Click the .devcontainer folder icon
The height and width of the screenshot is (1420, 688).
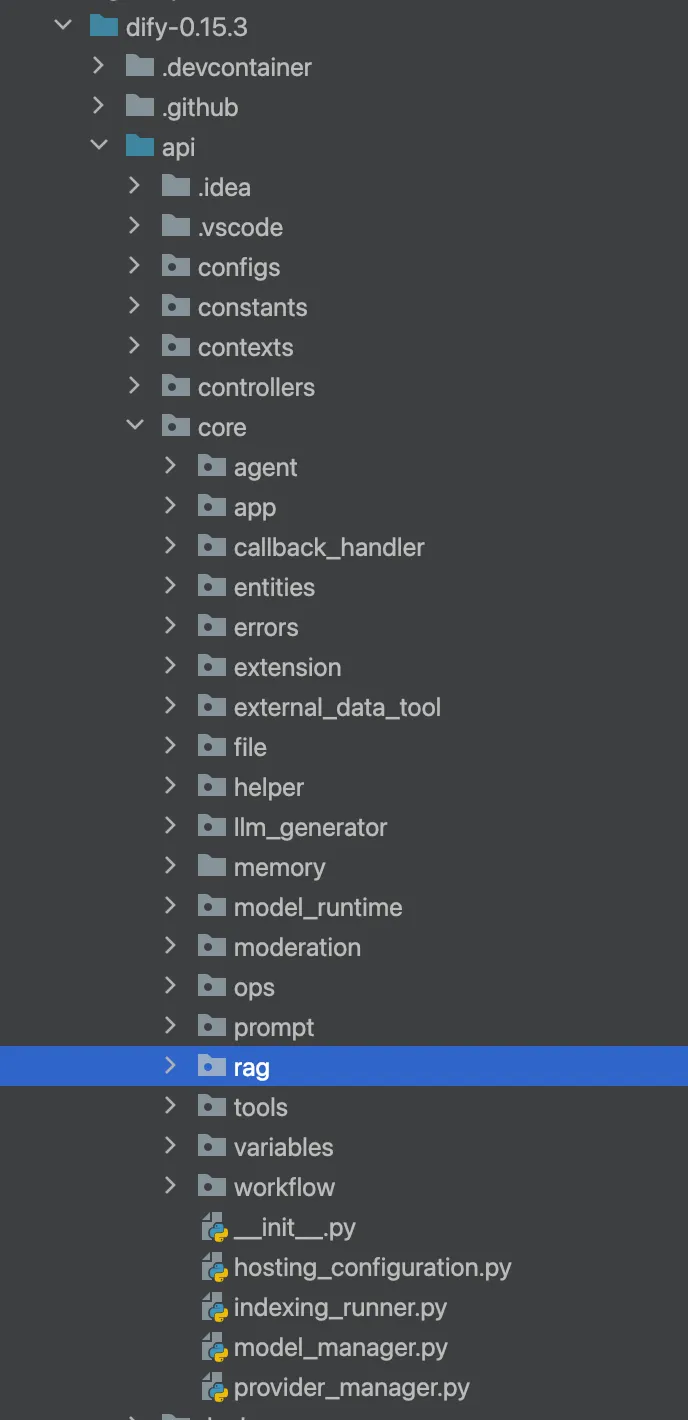tap(139, 67)
